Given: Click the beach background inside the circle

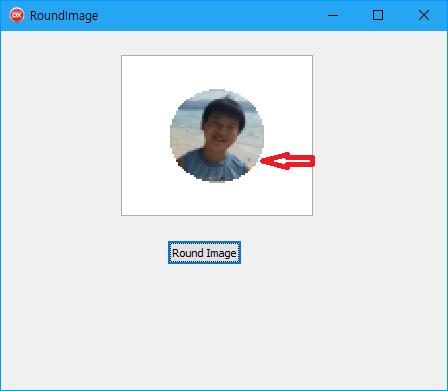Looking at the screenshot, I should click(x=186, y=133).
